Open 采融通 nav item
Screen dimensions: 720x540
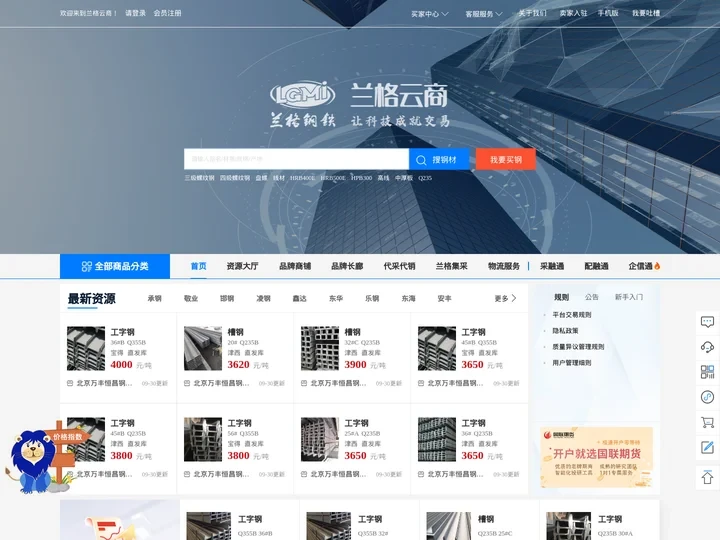click(x=552, y=266)
